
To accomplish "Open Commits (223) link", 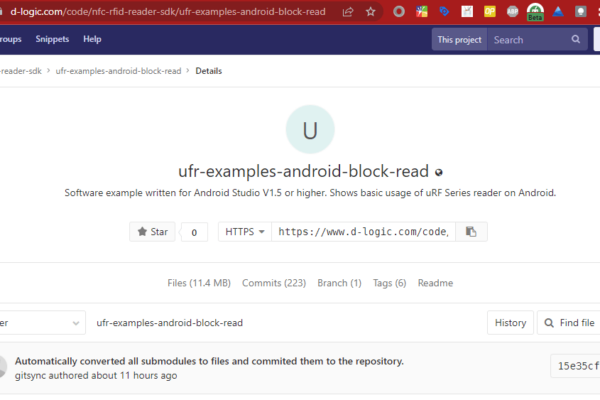I will click(x=274, y=283).
